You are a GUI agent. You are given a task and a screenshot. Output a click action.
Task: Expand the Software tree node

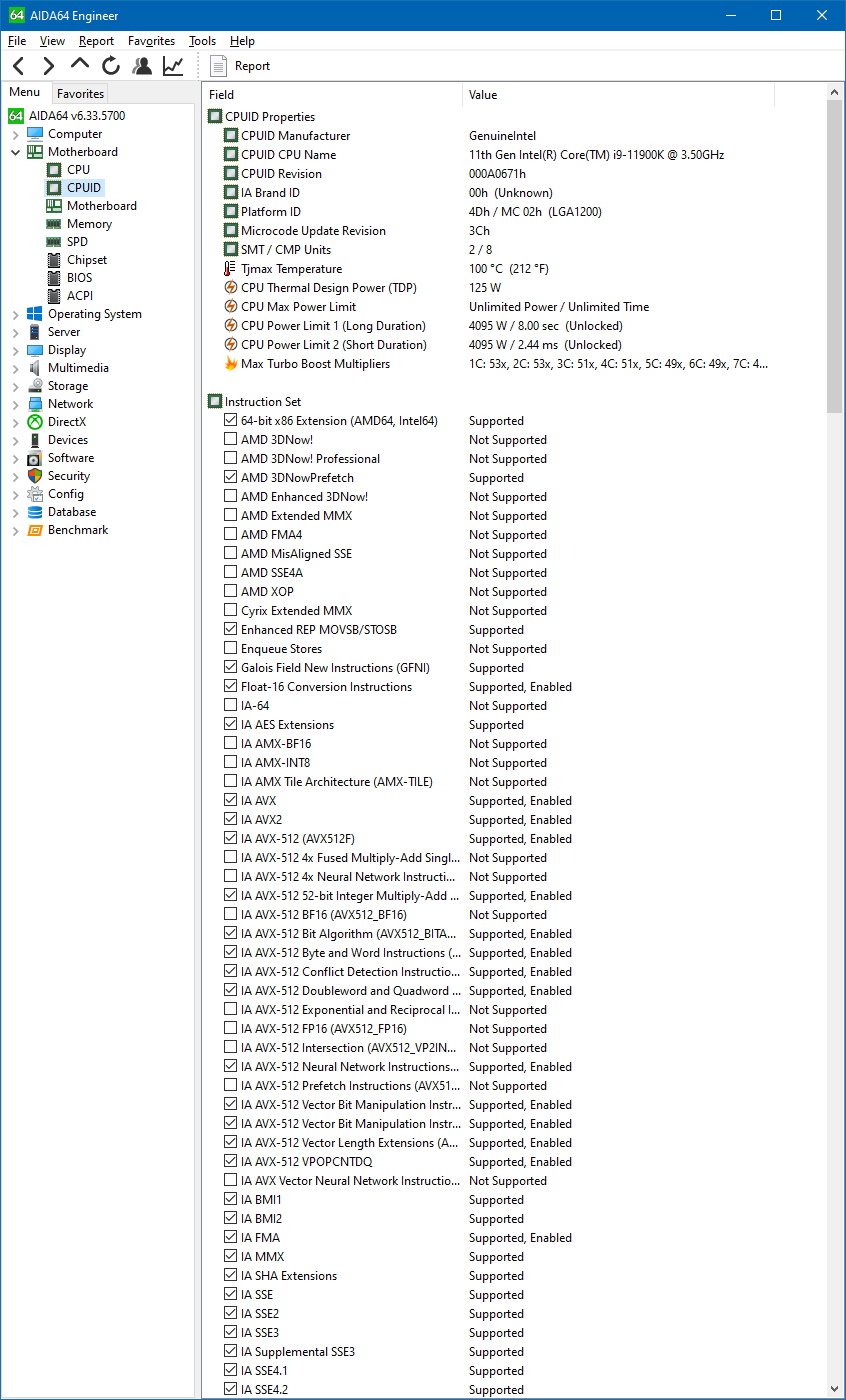click(x=15, y=458)
